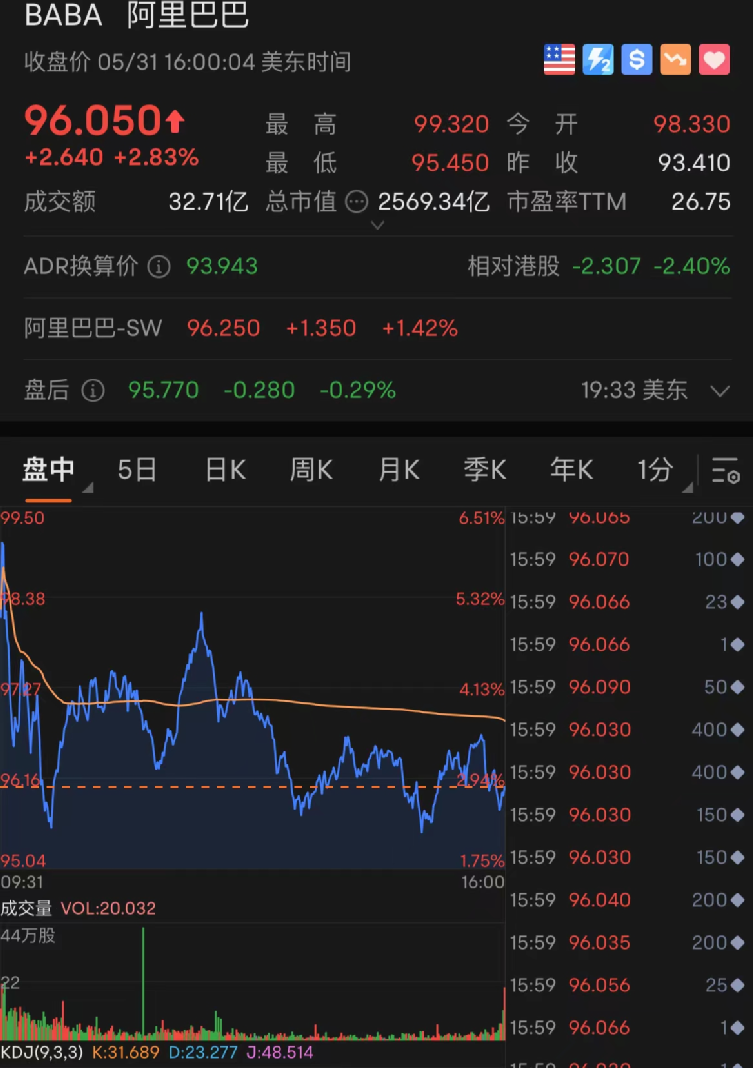Tap the 成交额 value 32.71亿
The width and height of the screenshot is (753, 1068).
208,202
